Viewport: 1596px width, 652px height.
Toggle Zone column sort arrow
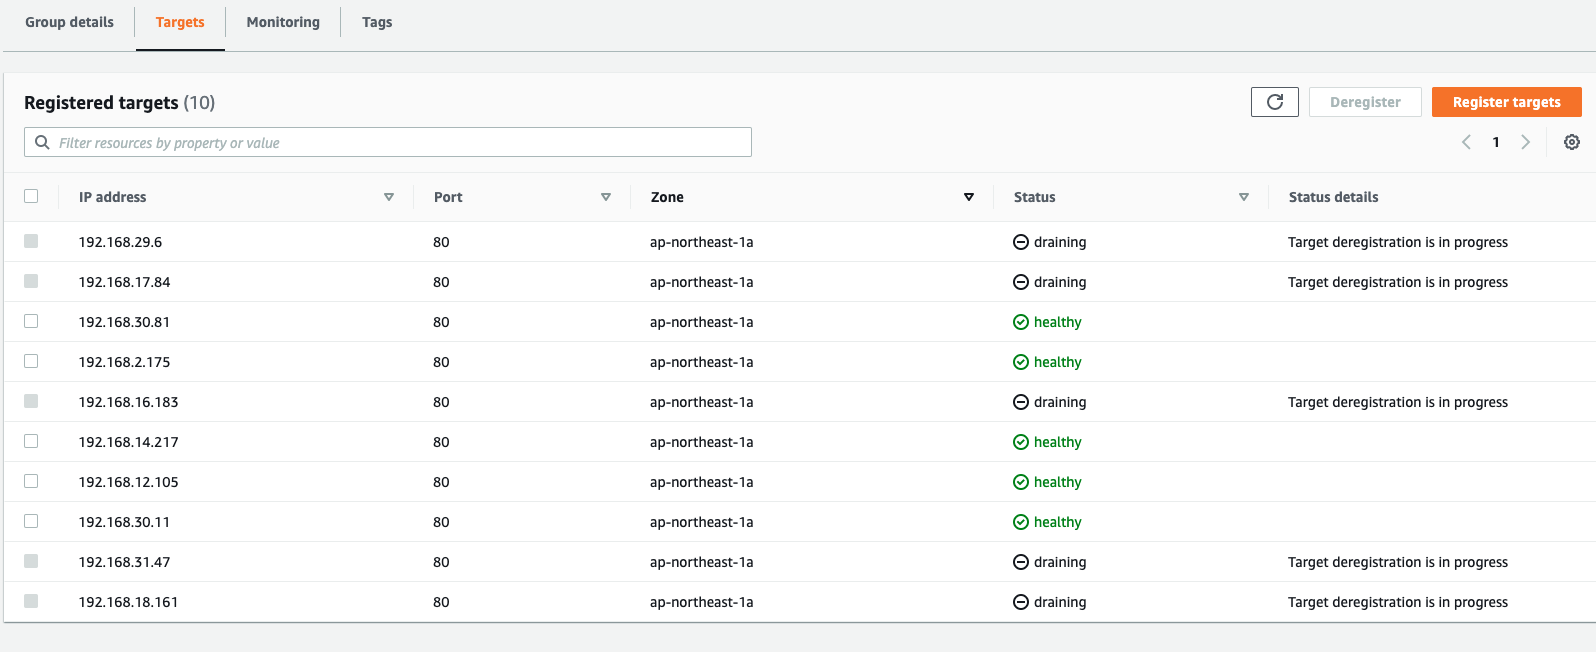tap(968, 197)
